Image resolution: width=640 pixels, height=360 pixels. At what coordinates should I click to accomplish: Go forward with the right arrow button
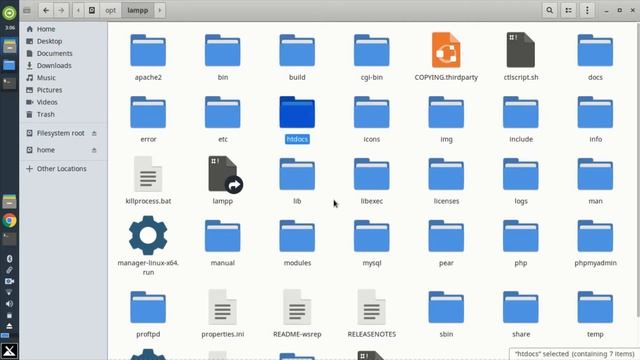[x=61, y=10]
